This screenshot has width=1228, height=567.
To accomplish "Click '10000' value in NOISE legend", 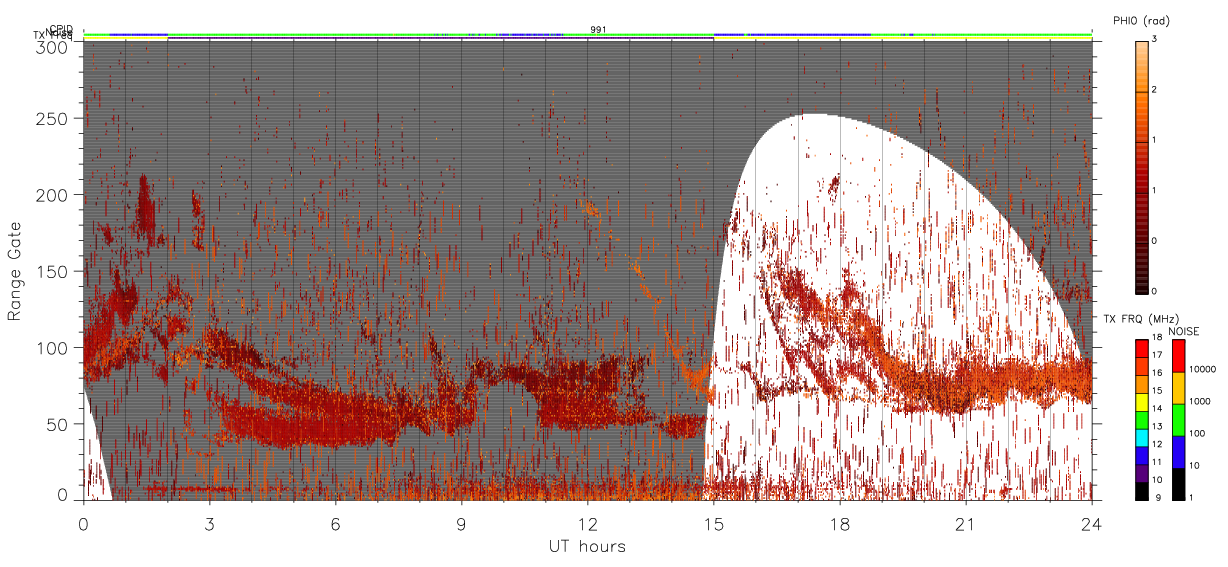I will (x=1203, y=369).
